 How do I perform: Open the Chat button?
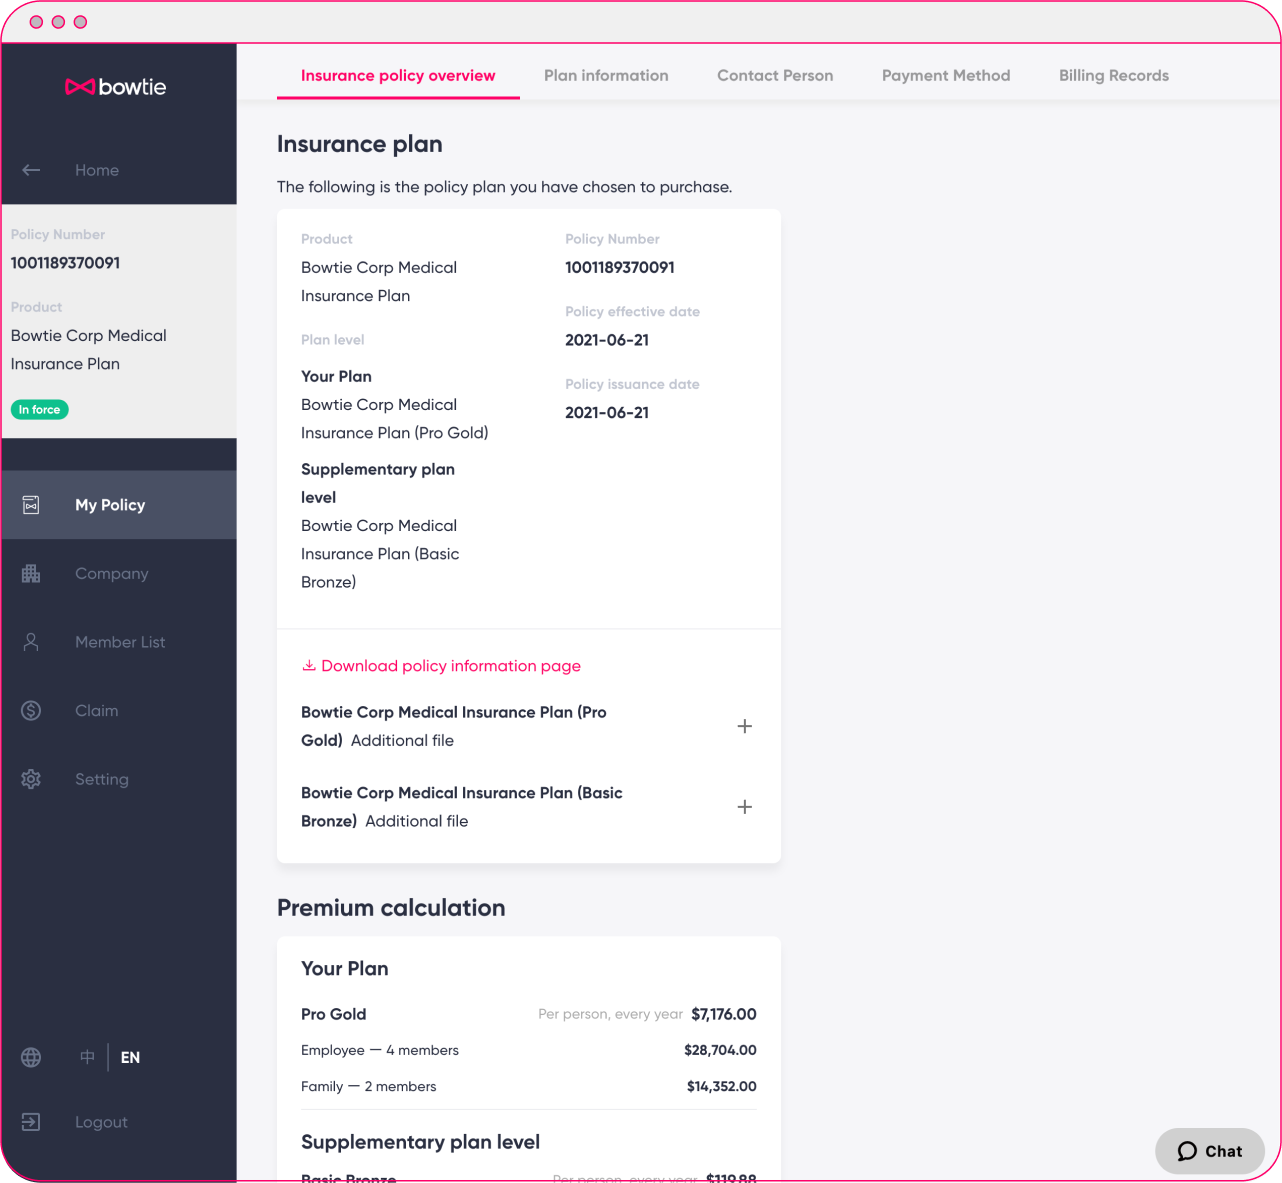pyautogui.click(x=1210, y=1151)
